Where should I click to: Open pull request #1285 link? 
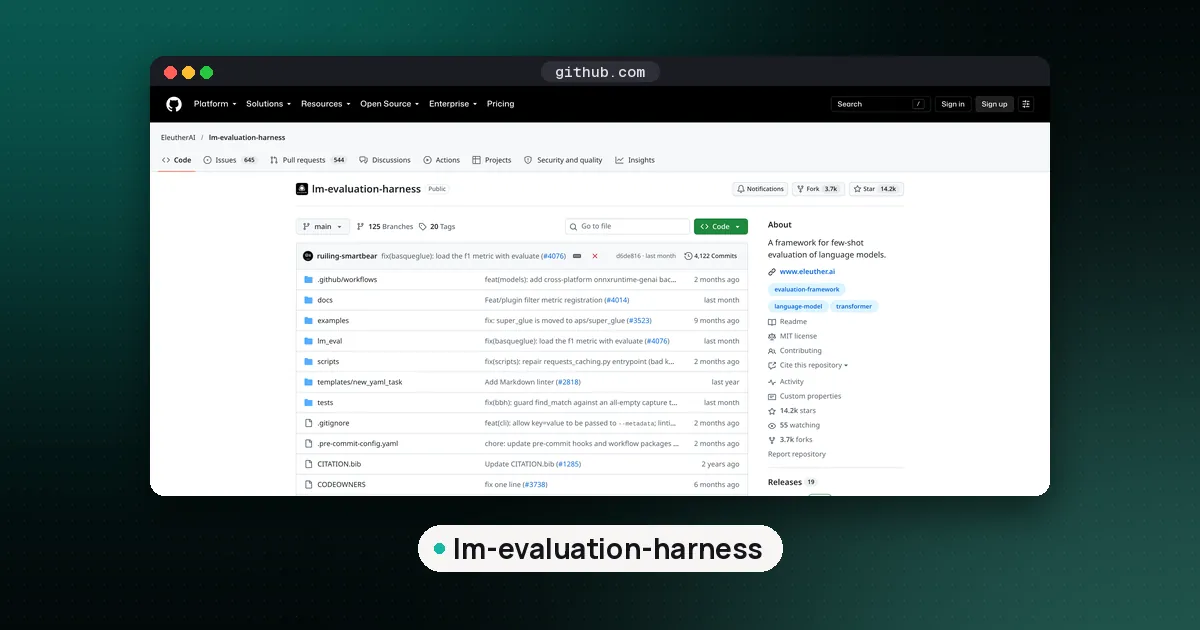pos(569,464)
